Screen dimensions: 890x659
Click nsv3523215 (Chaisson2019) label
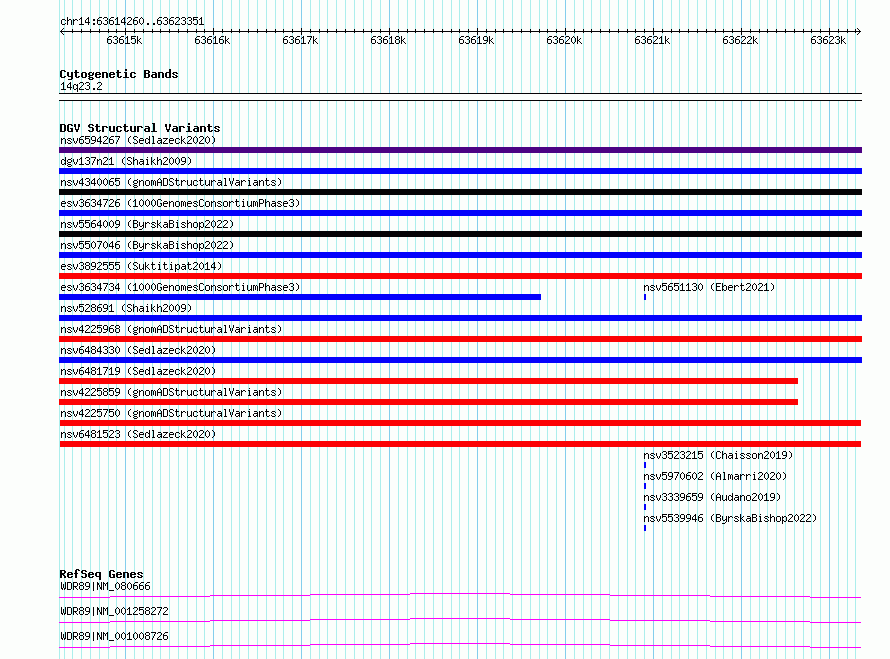point(718,455)
